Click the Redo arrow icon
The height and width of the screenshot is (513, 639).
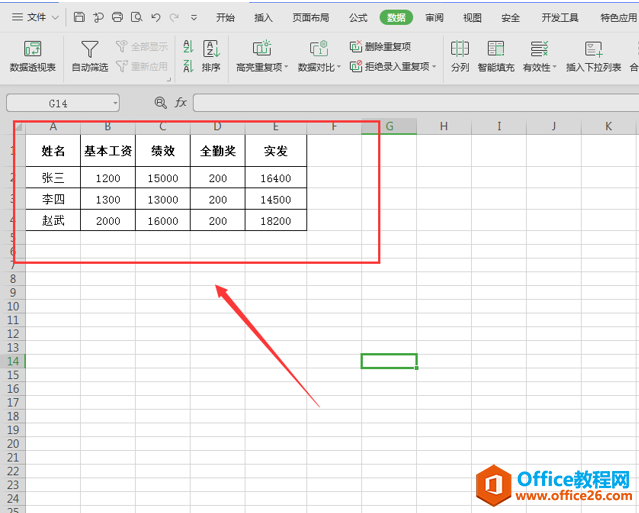pos(174,17)
